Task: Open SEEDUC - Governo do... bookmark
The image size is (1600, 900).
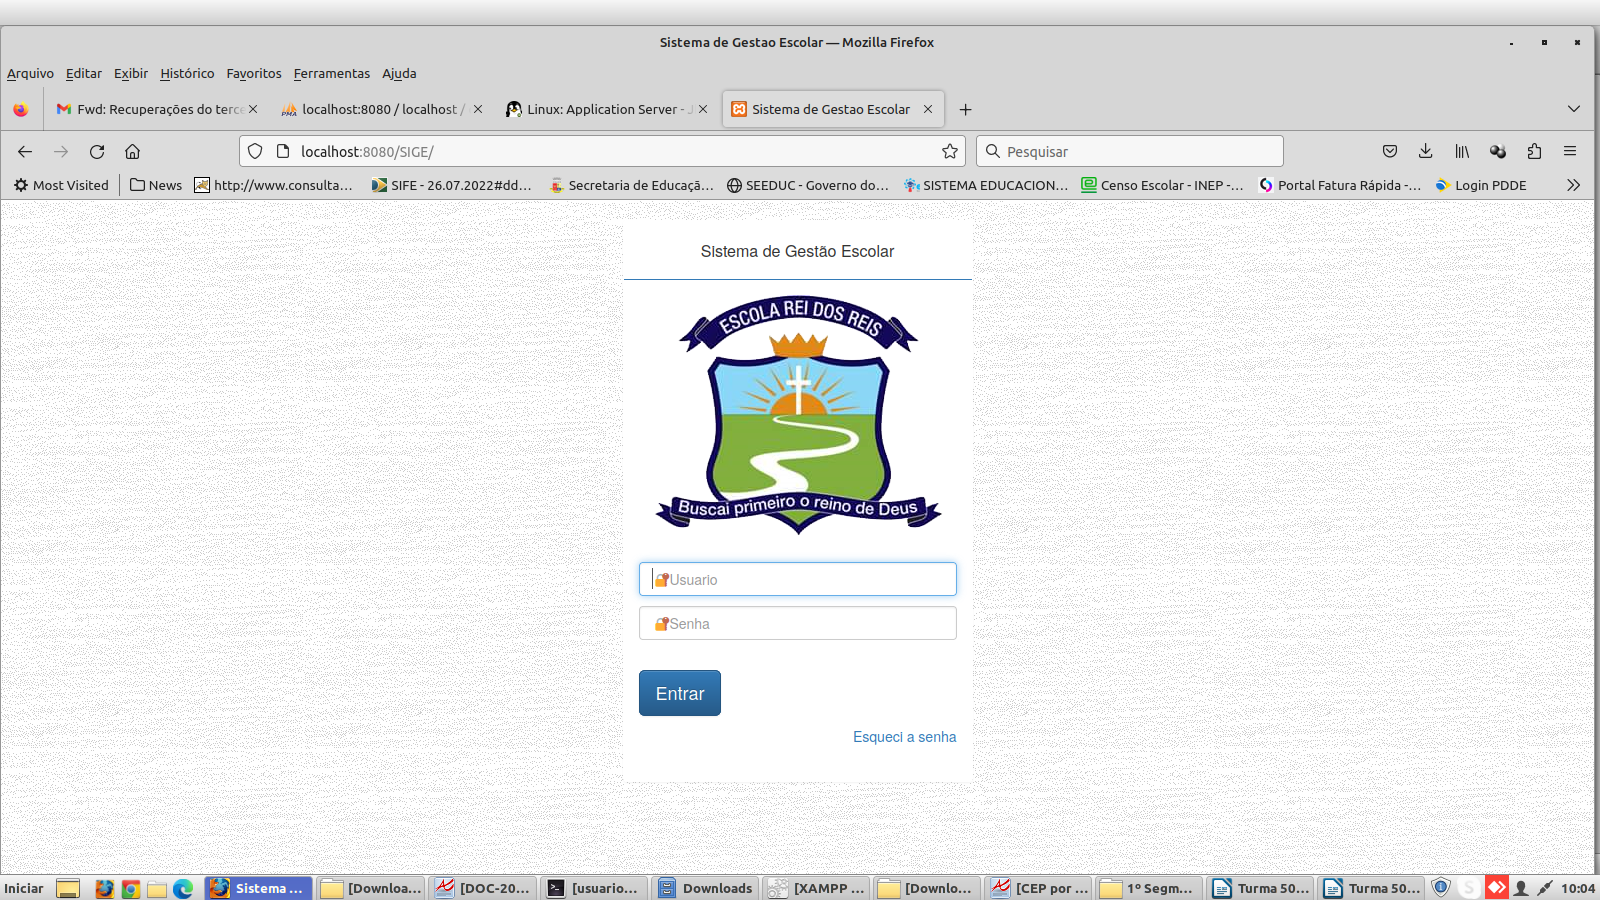Action: [x=807, y=185]
